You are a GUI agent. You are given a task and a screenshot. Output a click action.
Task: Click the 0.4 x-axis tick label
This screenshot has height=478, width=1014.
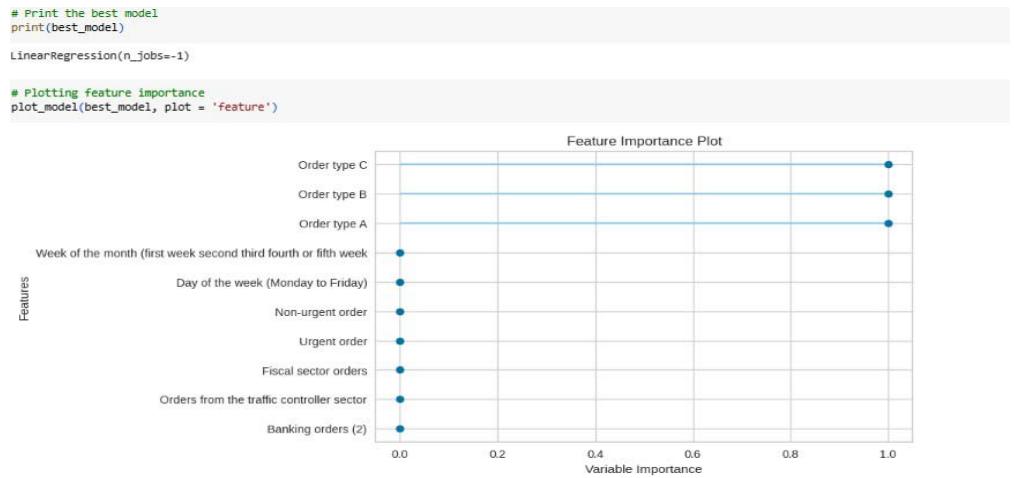(x=595, y=453)
